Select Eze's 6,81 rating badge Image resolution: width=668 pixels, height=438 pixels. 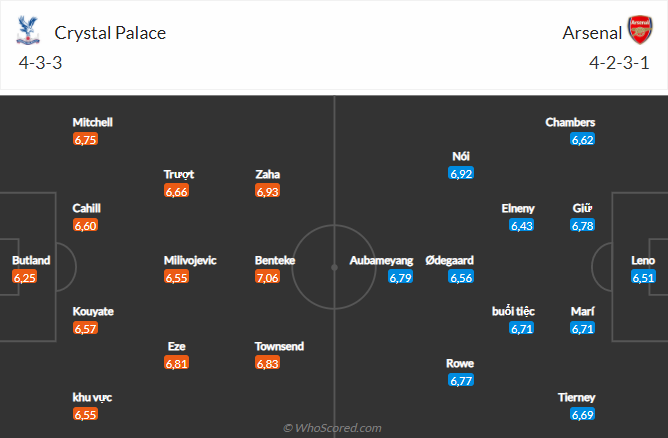coord(178,363)
